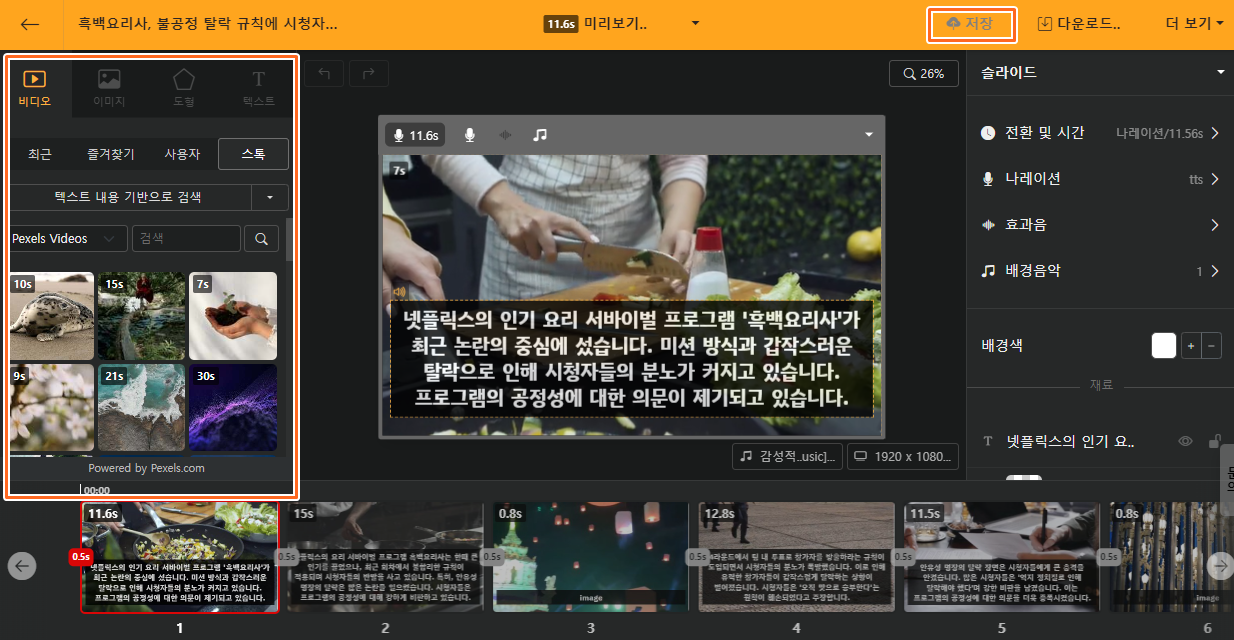Select the 15s garden stock video
The width and height of the screenshot is (1234, 640).
[141, 316]
